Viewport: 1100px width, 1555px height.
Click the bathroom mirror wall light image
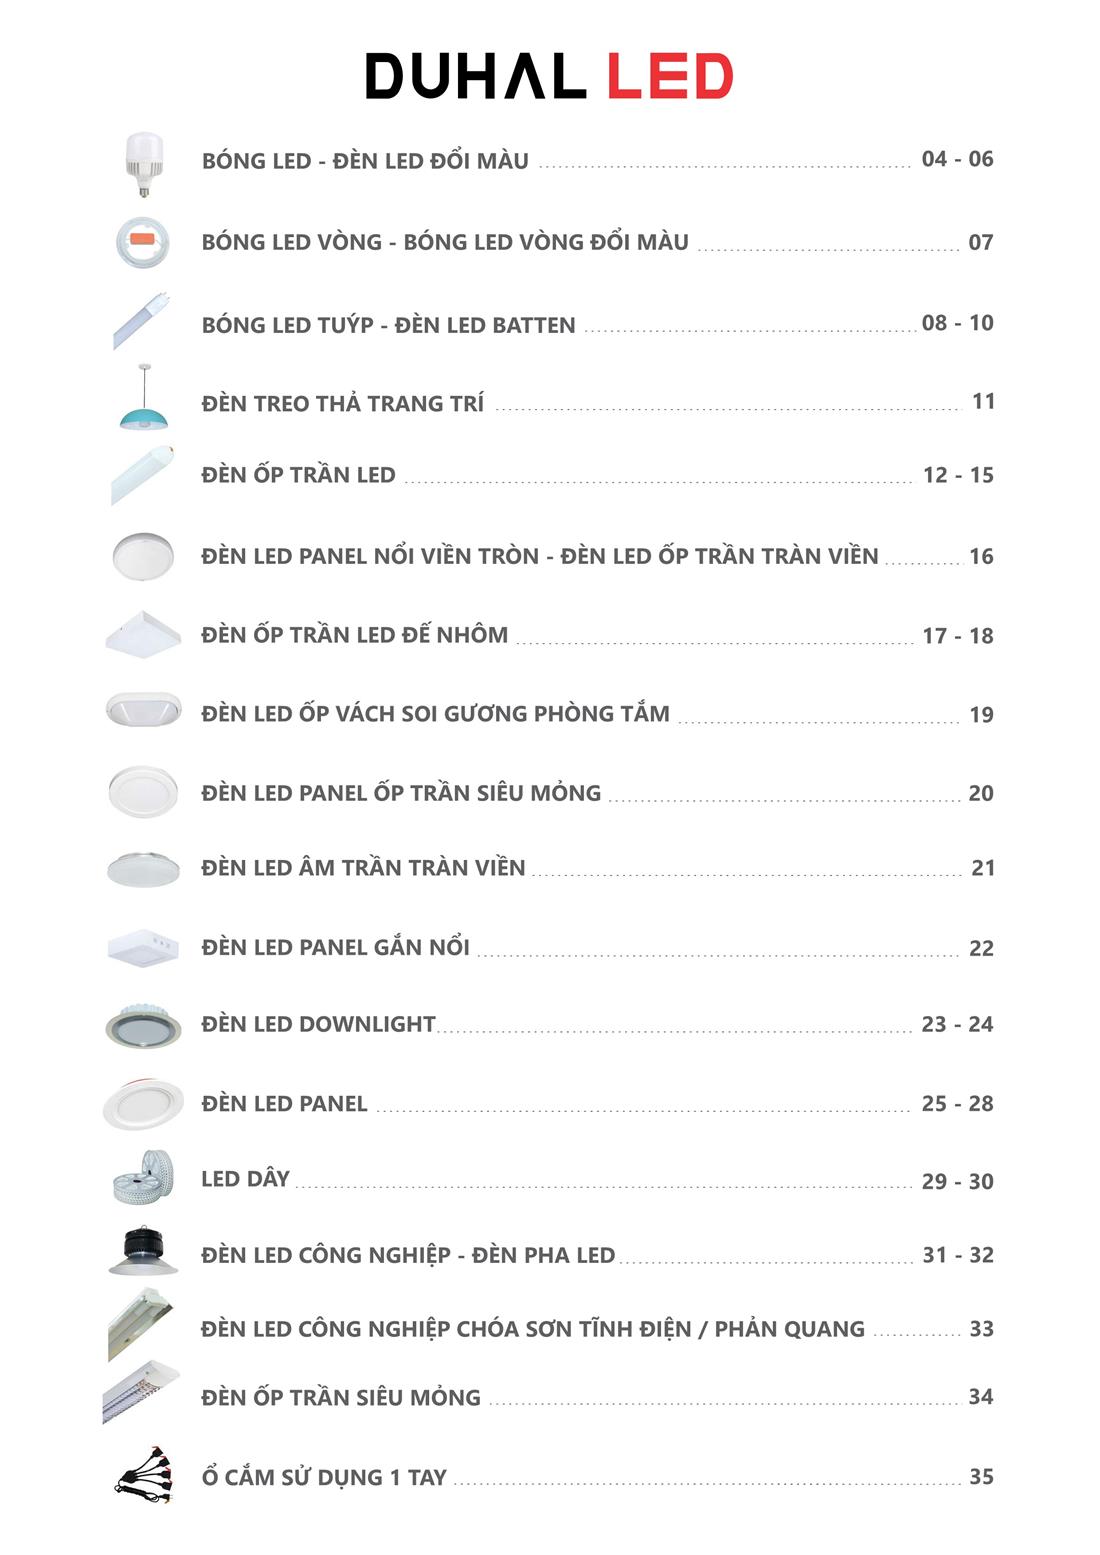coord(144,709)
